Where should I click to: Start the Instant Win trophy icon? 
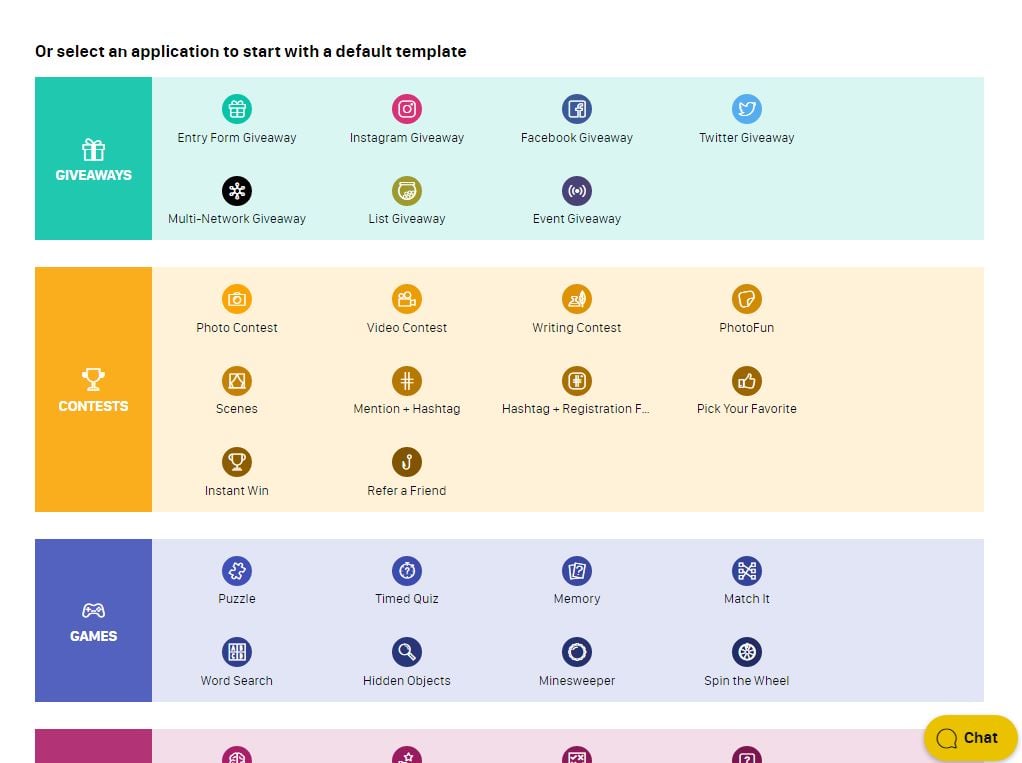pyautogui.click(x=237, y=462)
